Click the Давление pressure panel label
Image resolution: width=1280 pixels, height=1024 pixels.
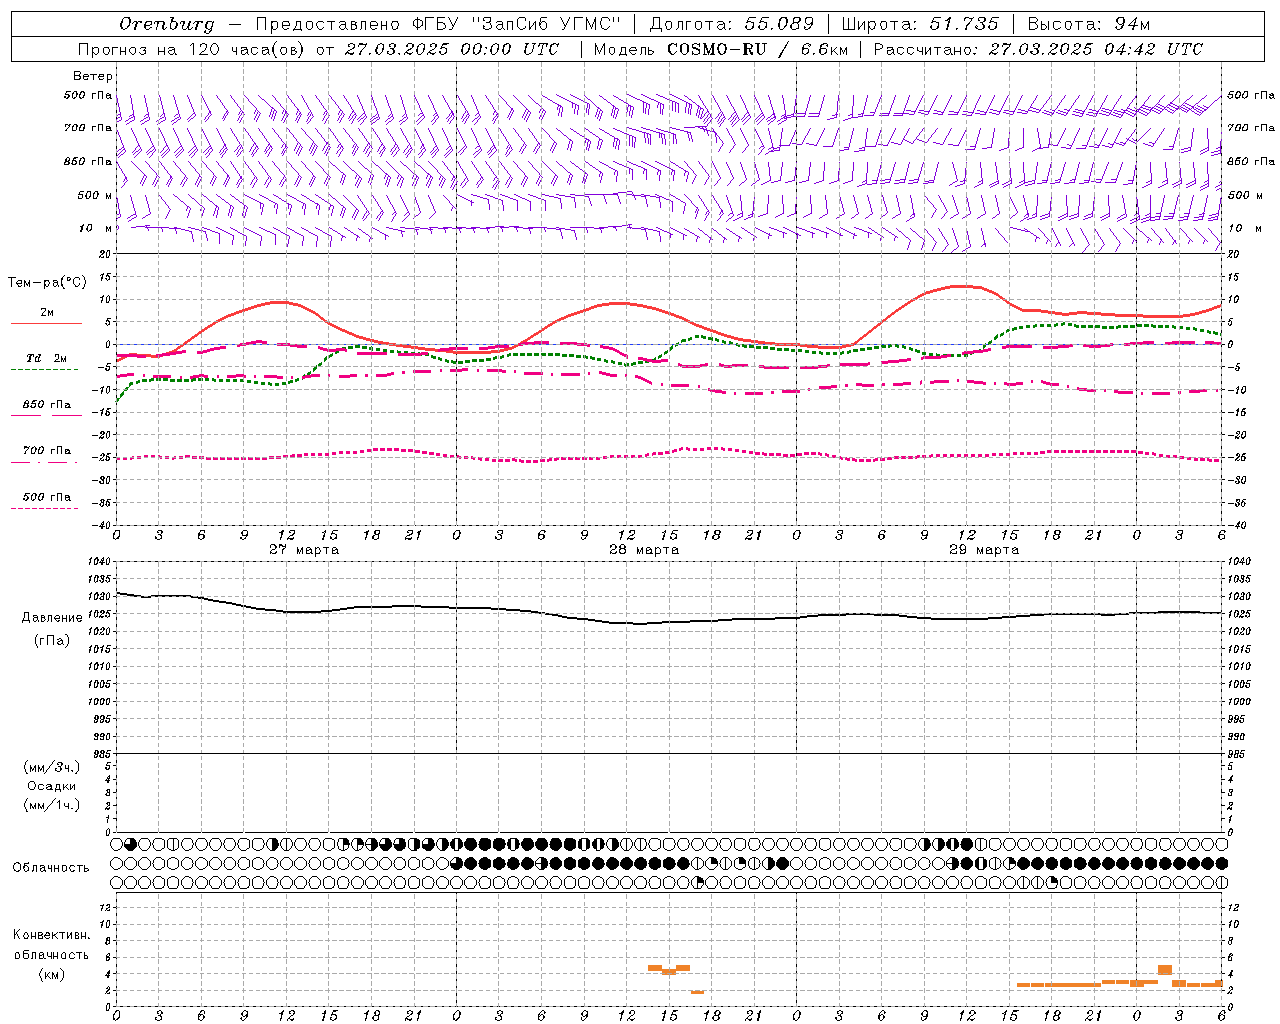tap(52, 618)
